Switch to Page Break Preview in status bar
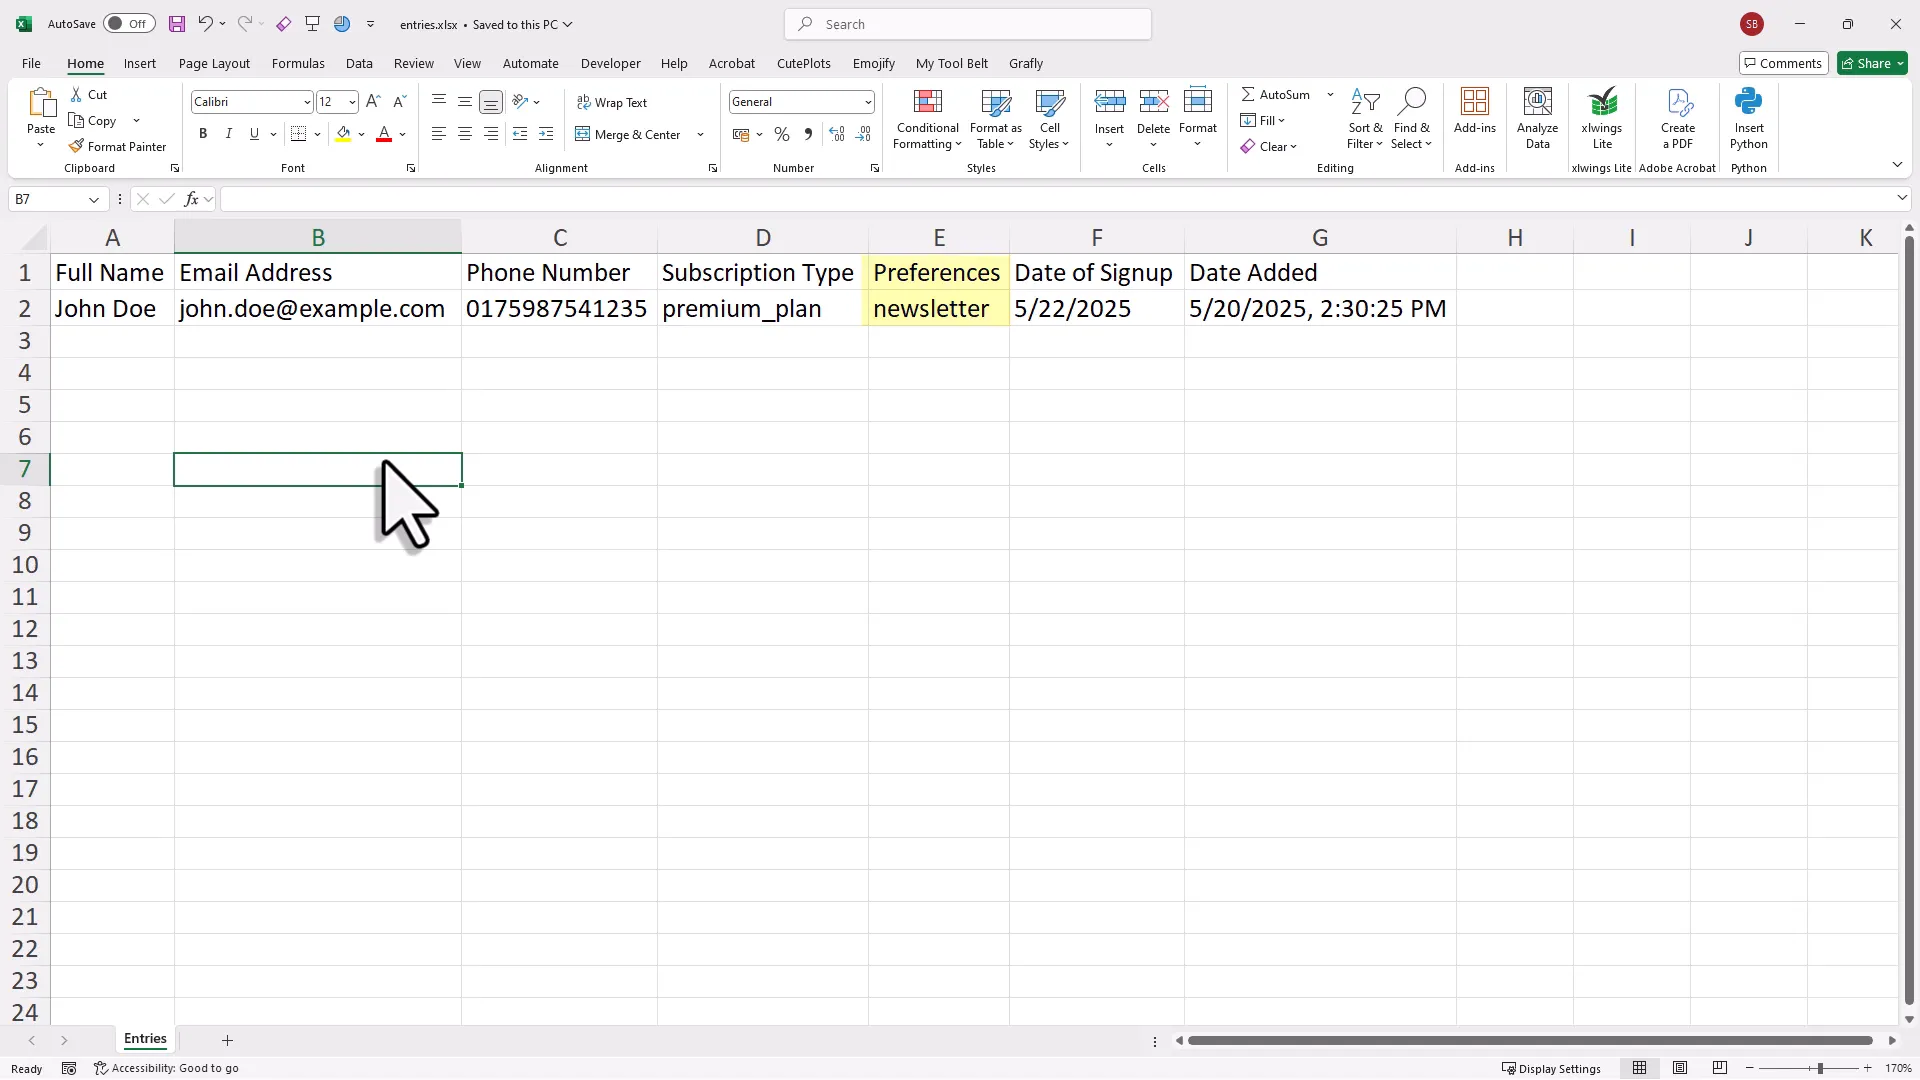The width and height of the screenshot is (1920, 1080). tap(1720, 1068)
